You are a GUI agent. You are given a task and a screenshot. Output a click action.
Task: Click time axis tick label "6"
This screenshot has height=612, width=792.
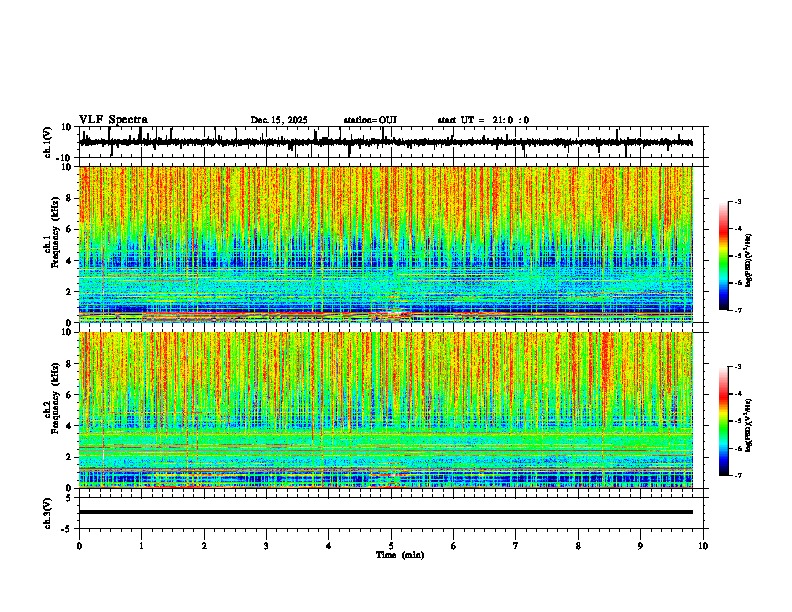(454, 546)
